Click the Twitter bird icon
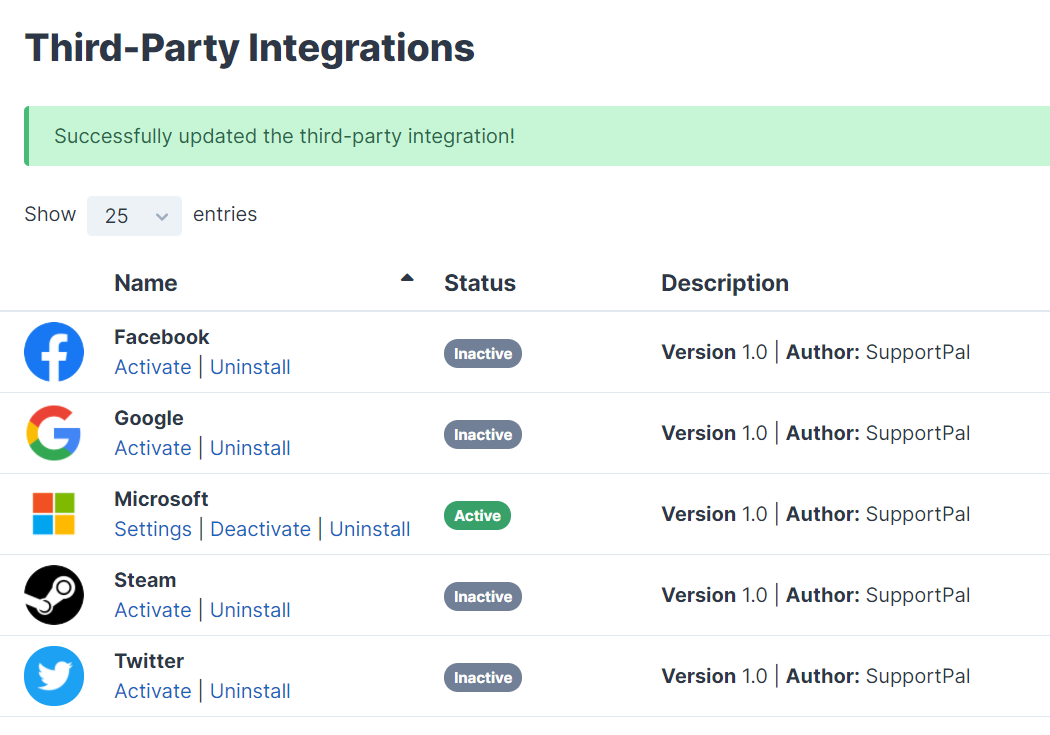This screenshot has height=735, width=1050. click(x=54, y=676)
